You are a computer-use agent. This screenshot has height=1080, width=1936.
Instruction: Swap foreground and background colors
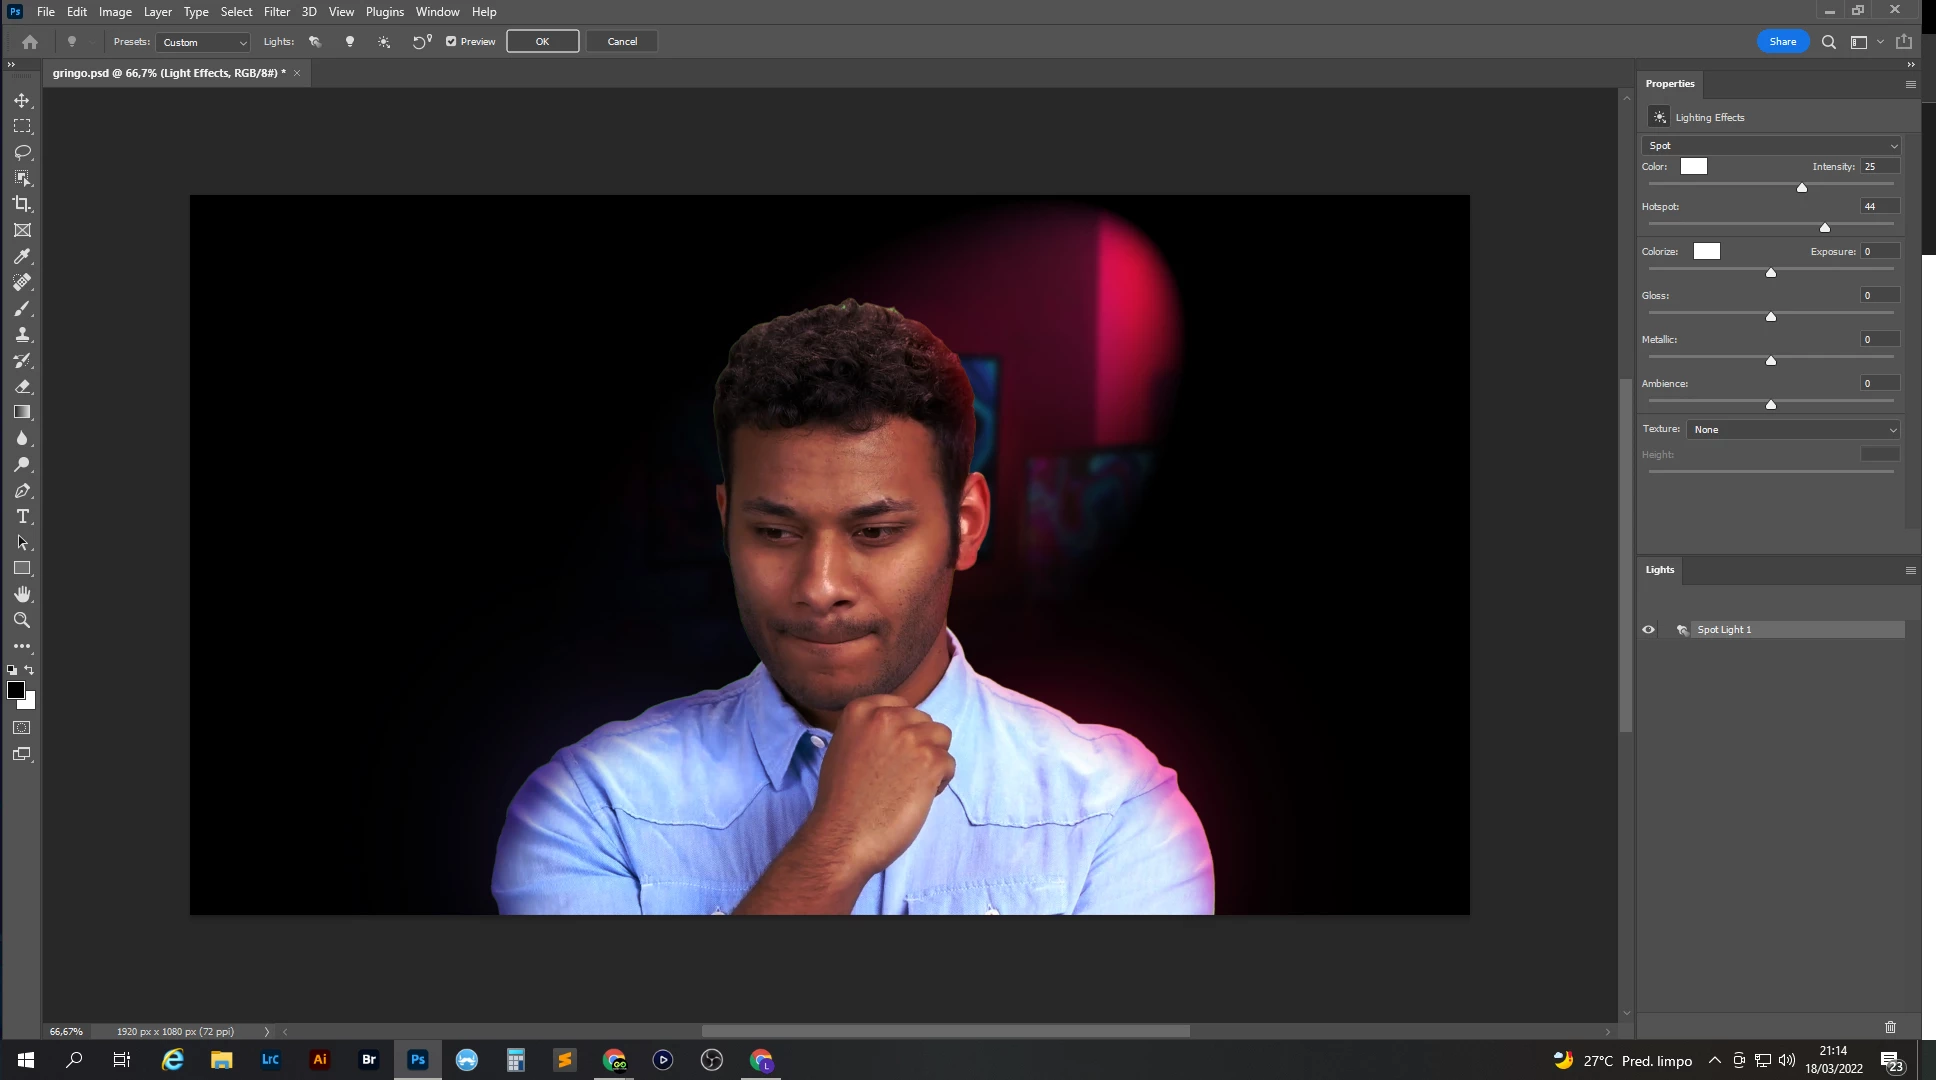tap(29, 670)
